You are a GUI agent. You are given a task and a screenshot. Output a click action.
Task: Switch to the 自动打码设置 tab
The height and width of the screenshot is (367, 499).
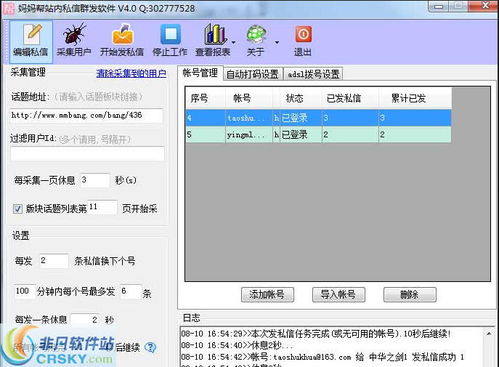[252, 74]
